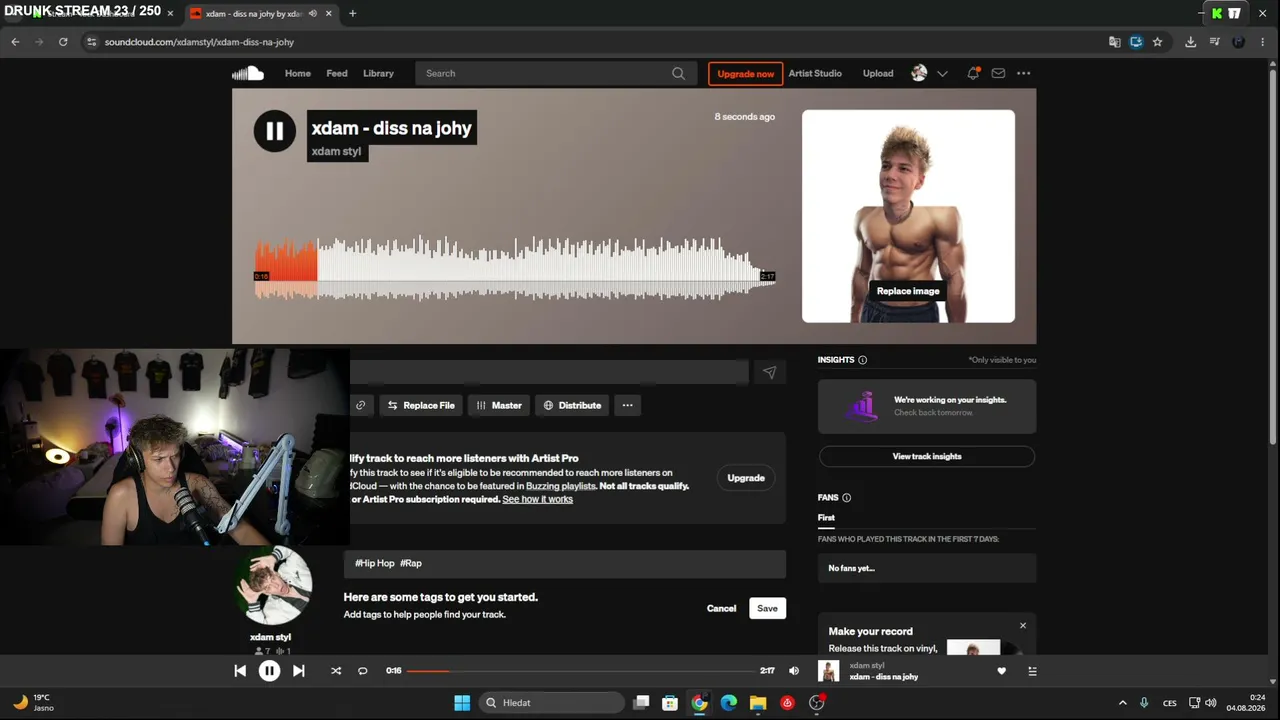Open the Buzzing playlists link
This screenshot has width=1280, height=720.
pos(560,486)
